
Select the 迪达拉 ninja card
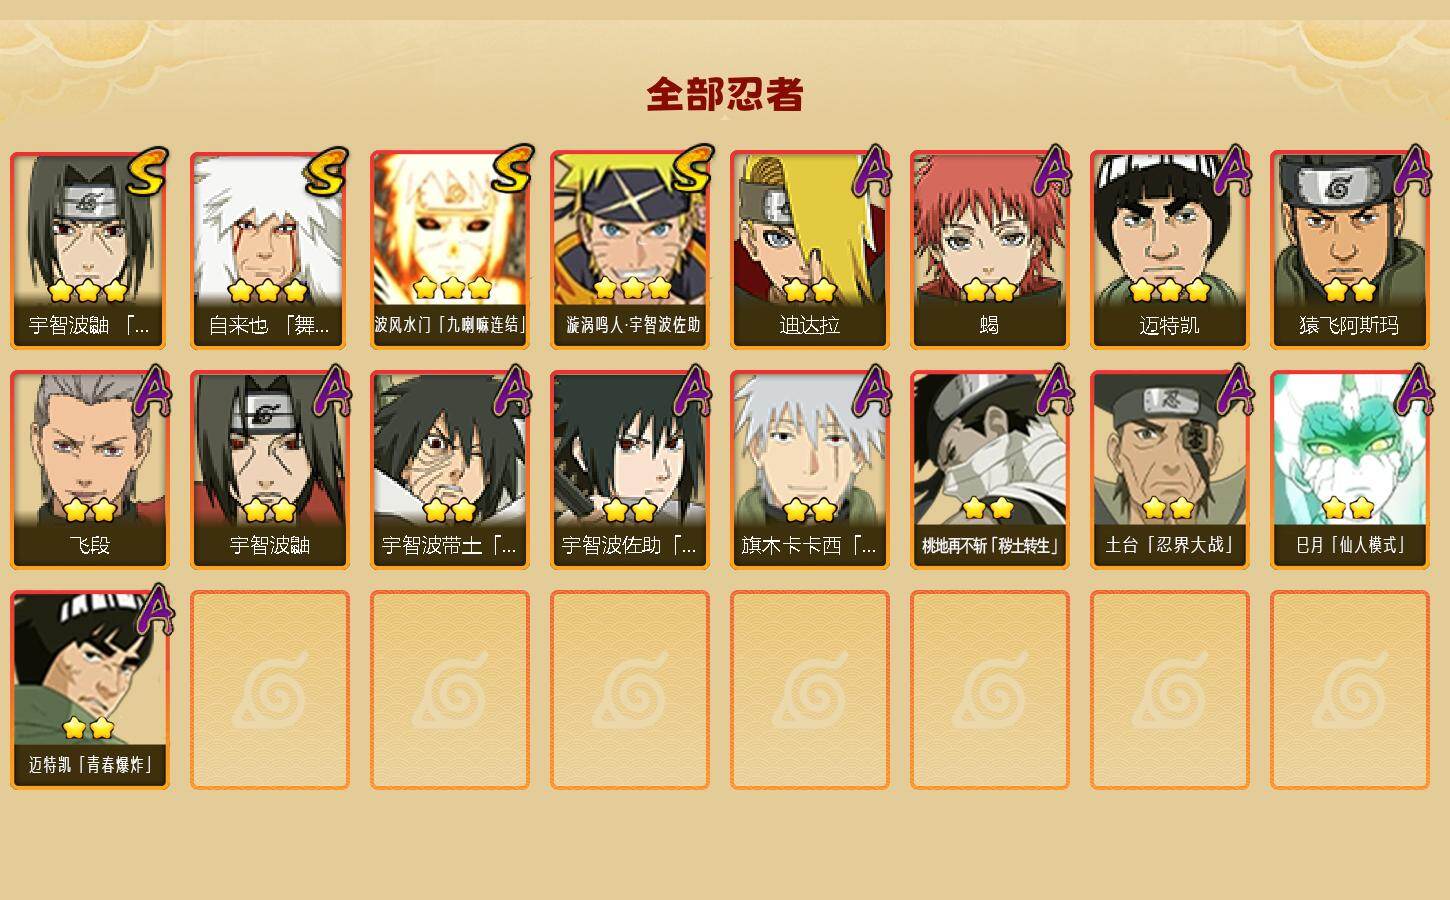tap(810, 250)
